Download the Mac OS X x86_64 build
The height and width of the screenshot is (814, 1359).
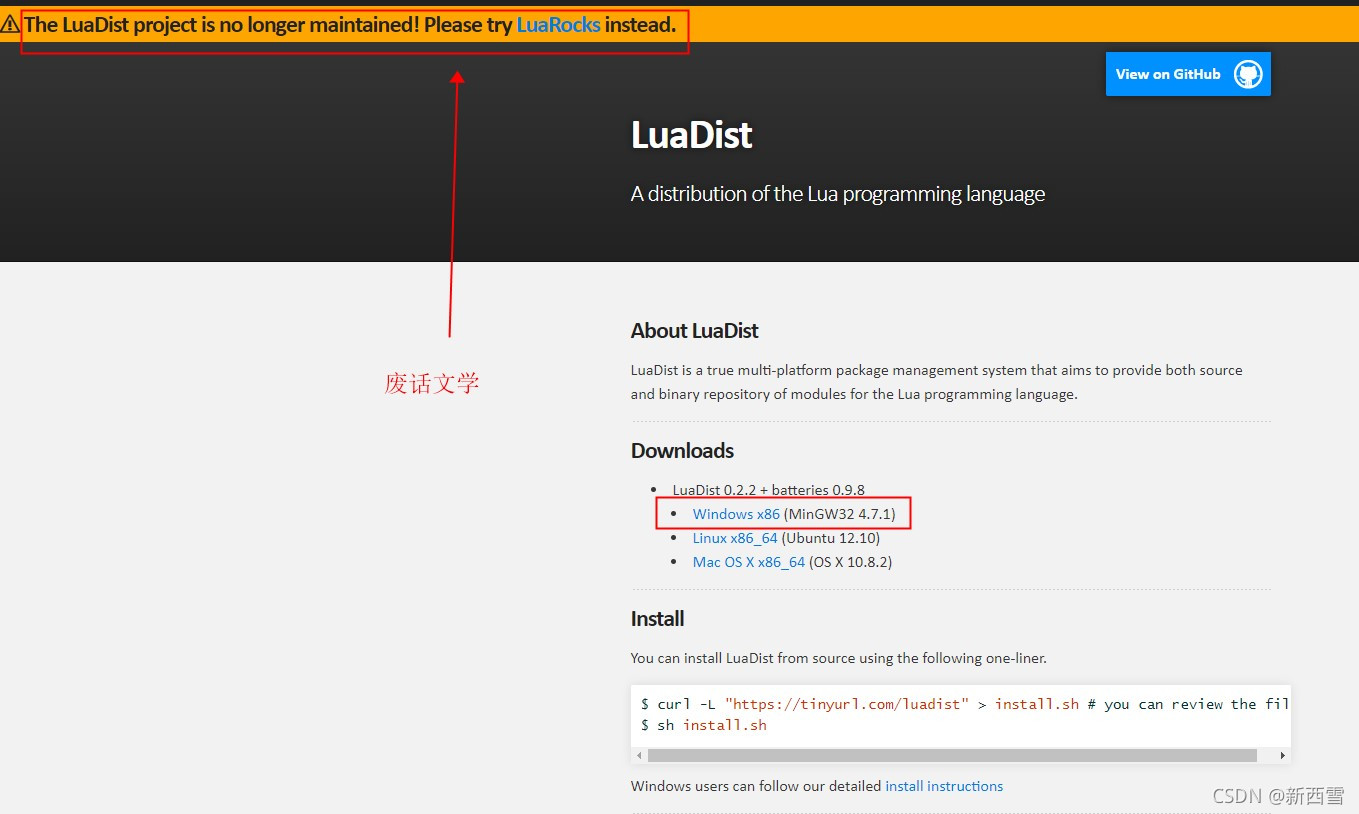(x=749, y=562)
